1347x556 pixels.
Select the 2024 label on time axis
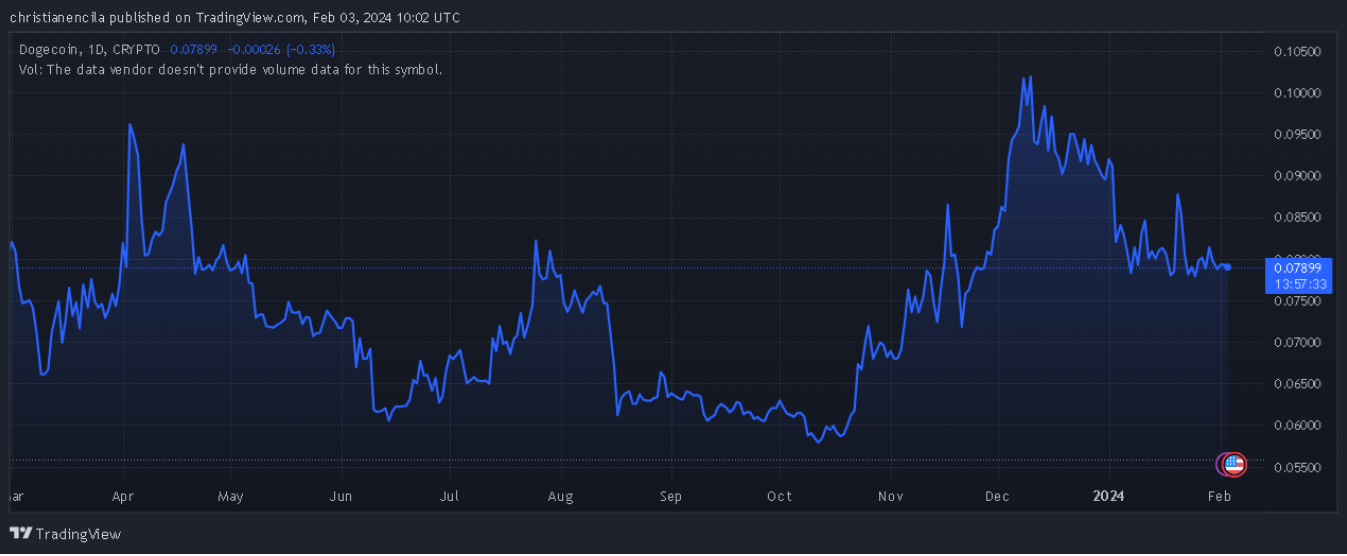pyautogui.click(x=1108, y=496)
